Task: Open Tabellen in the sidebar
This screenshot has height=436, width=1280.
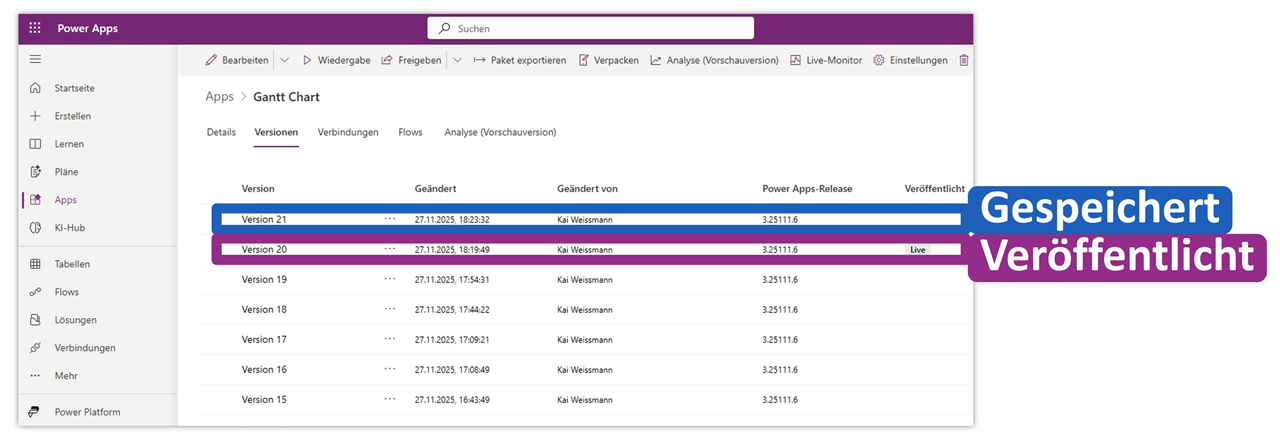Action: point(72,264)
